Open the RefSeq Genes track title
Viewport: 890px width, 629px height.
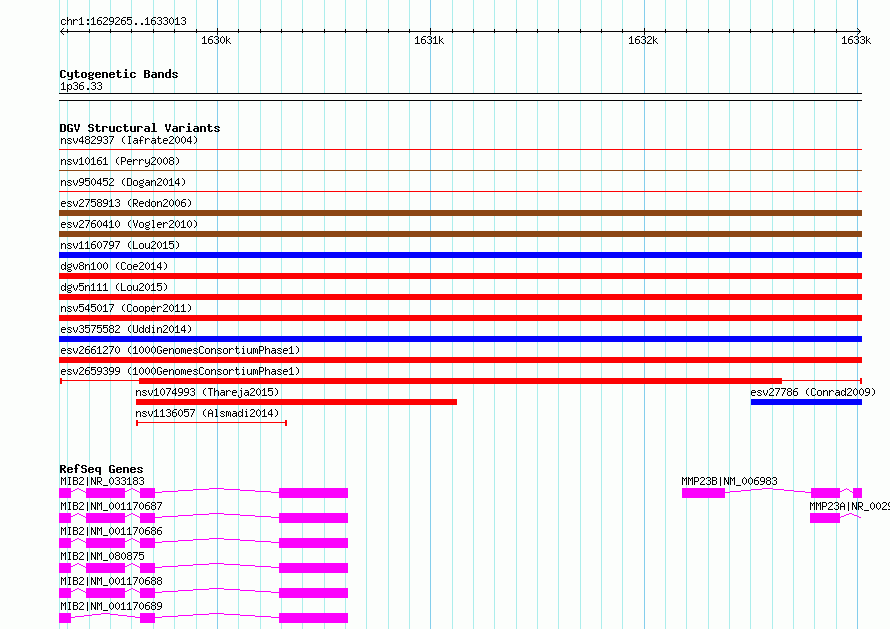pos(101,469)
